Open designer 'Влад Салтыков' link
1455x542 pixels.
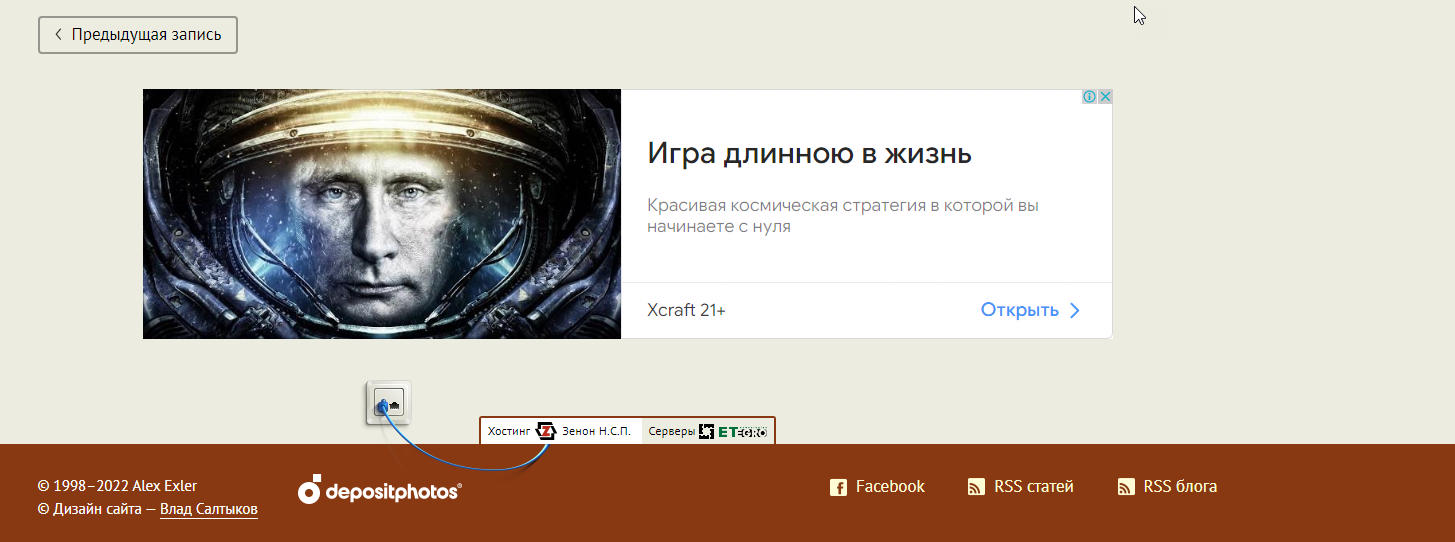[x=209, y=509]
